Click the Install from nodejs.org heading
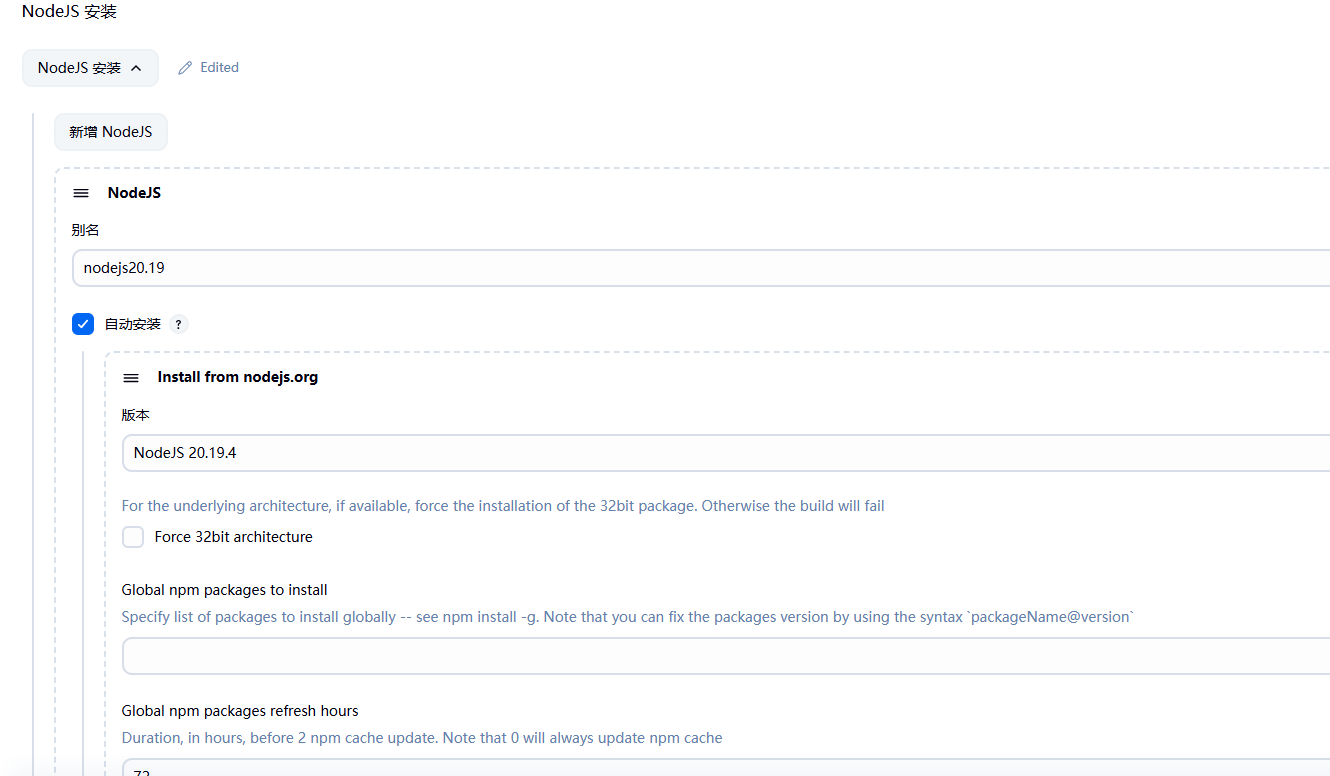This screenshot has width=1330, height=776. (238, 377)
